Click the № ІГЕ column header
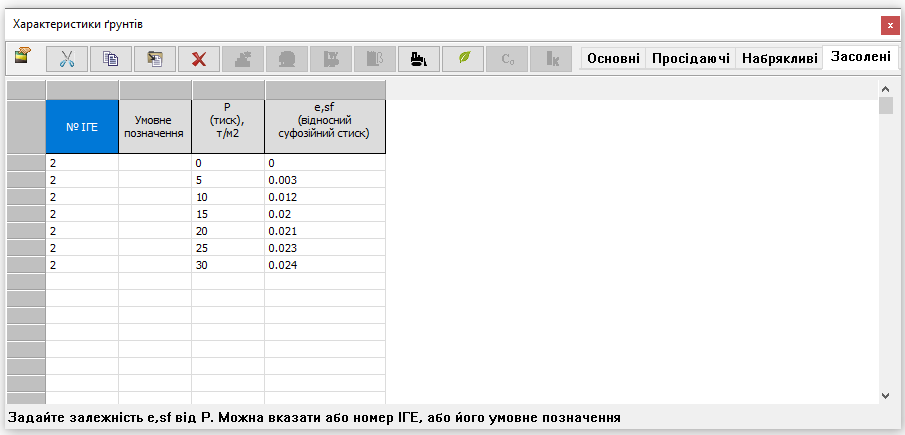The width and height of the screenshot is (905, 435). point(82,127)
